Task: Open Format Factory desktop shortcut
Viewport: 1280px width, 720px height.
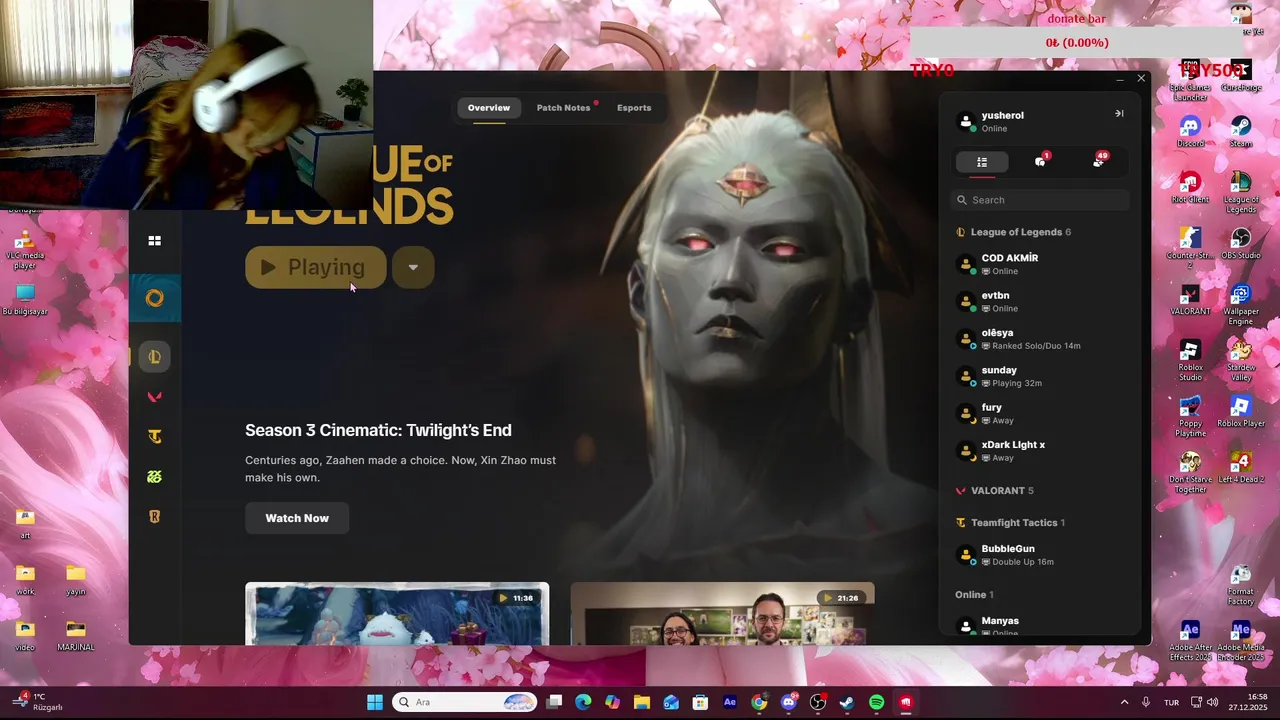Action: 1241,585
